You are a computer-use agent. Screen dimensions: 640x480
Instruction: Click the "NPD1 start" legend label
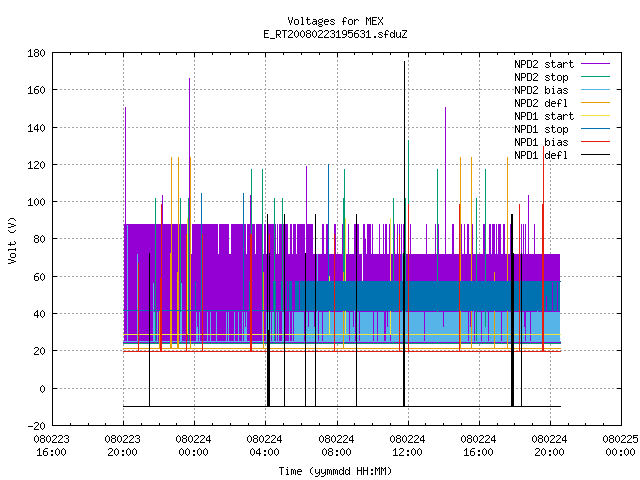tap(544, 116)
